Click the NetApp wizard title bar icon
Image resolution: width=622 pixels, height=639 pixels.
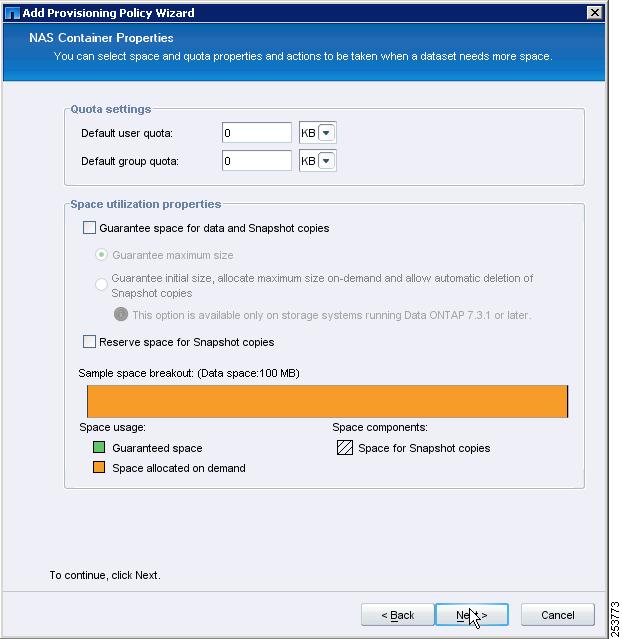tap(12, 13)
